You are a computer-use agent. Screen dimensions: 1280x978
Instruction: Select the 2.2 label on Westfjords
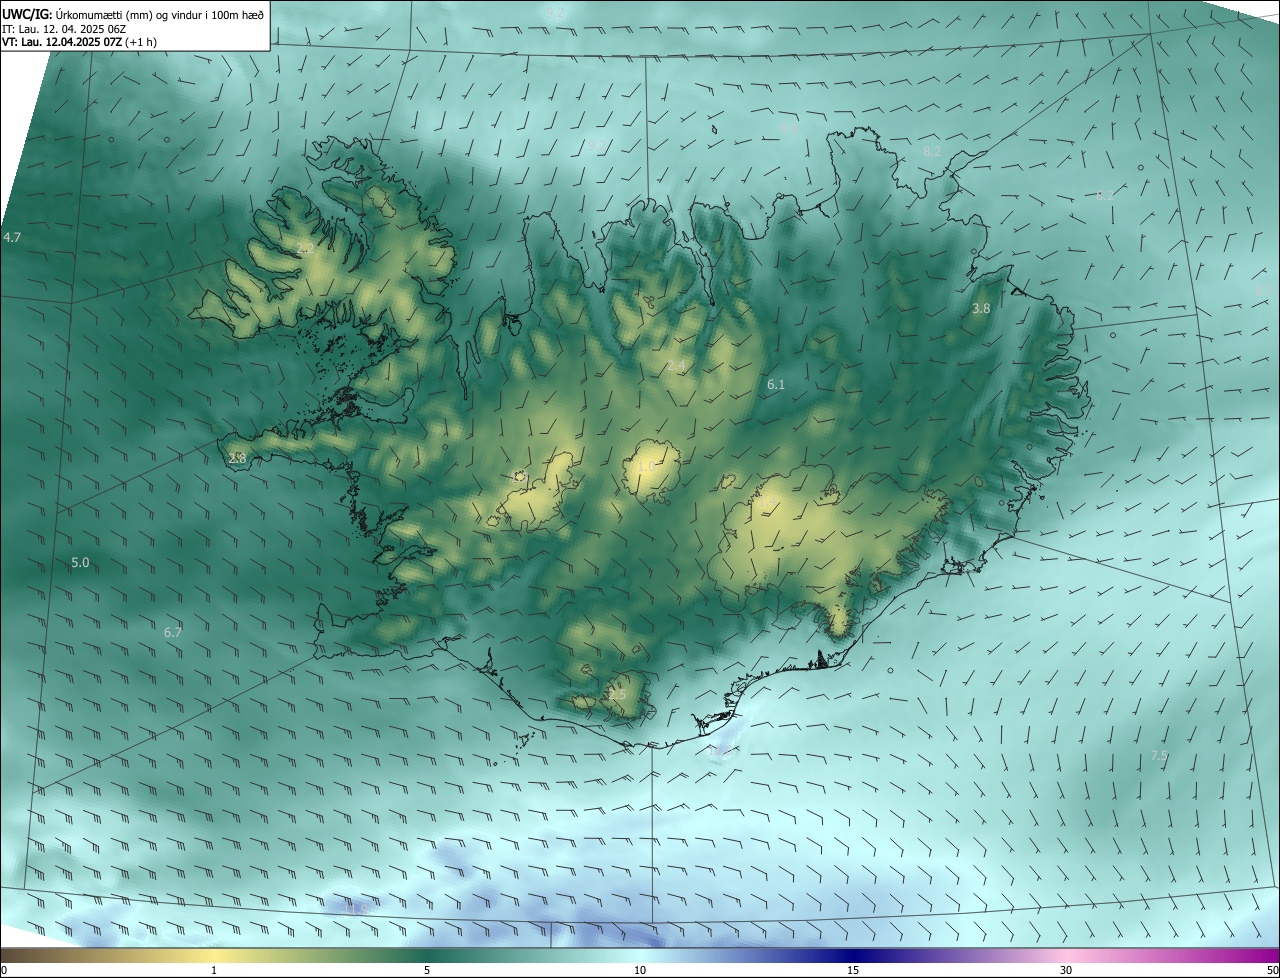point(305,248)
